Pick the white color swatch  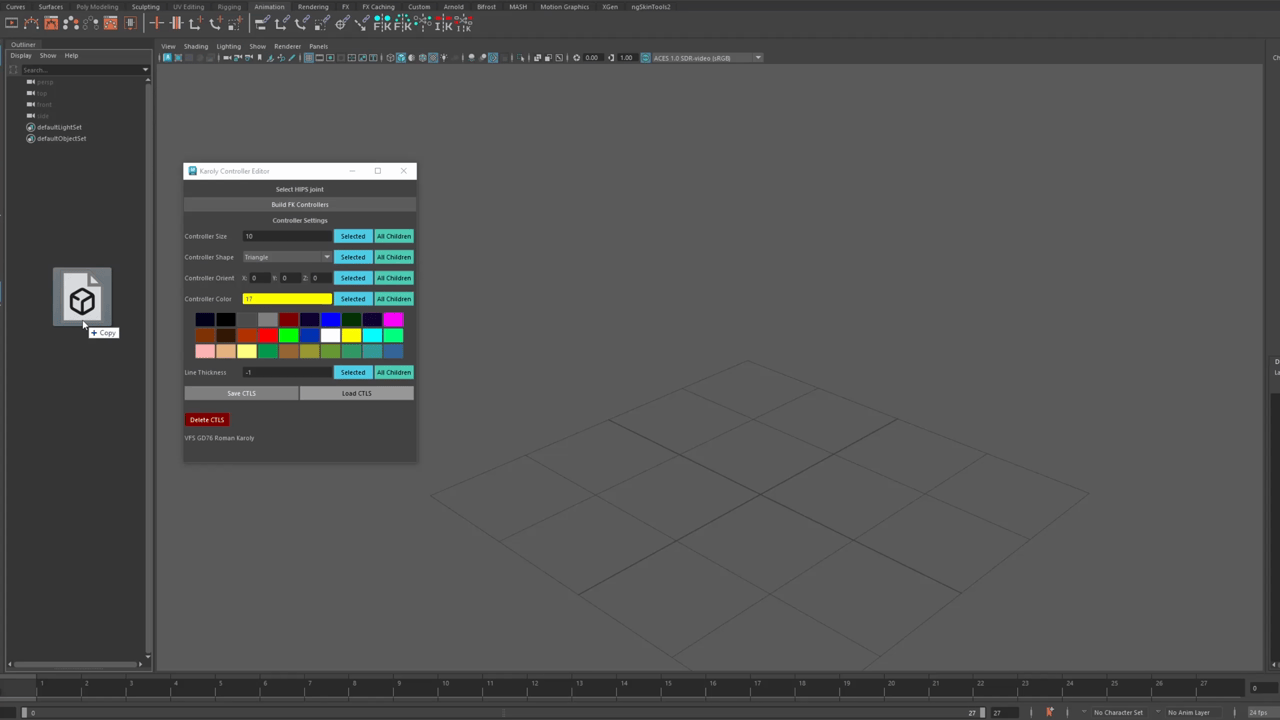tap(330, 335)
